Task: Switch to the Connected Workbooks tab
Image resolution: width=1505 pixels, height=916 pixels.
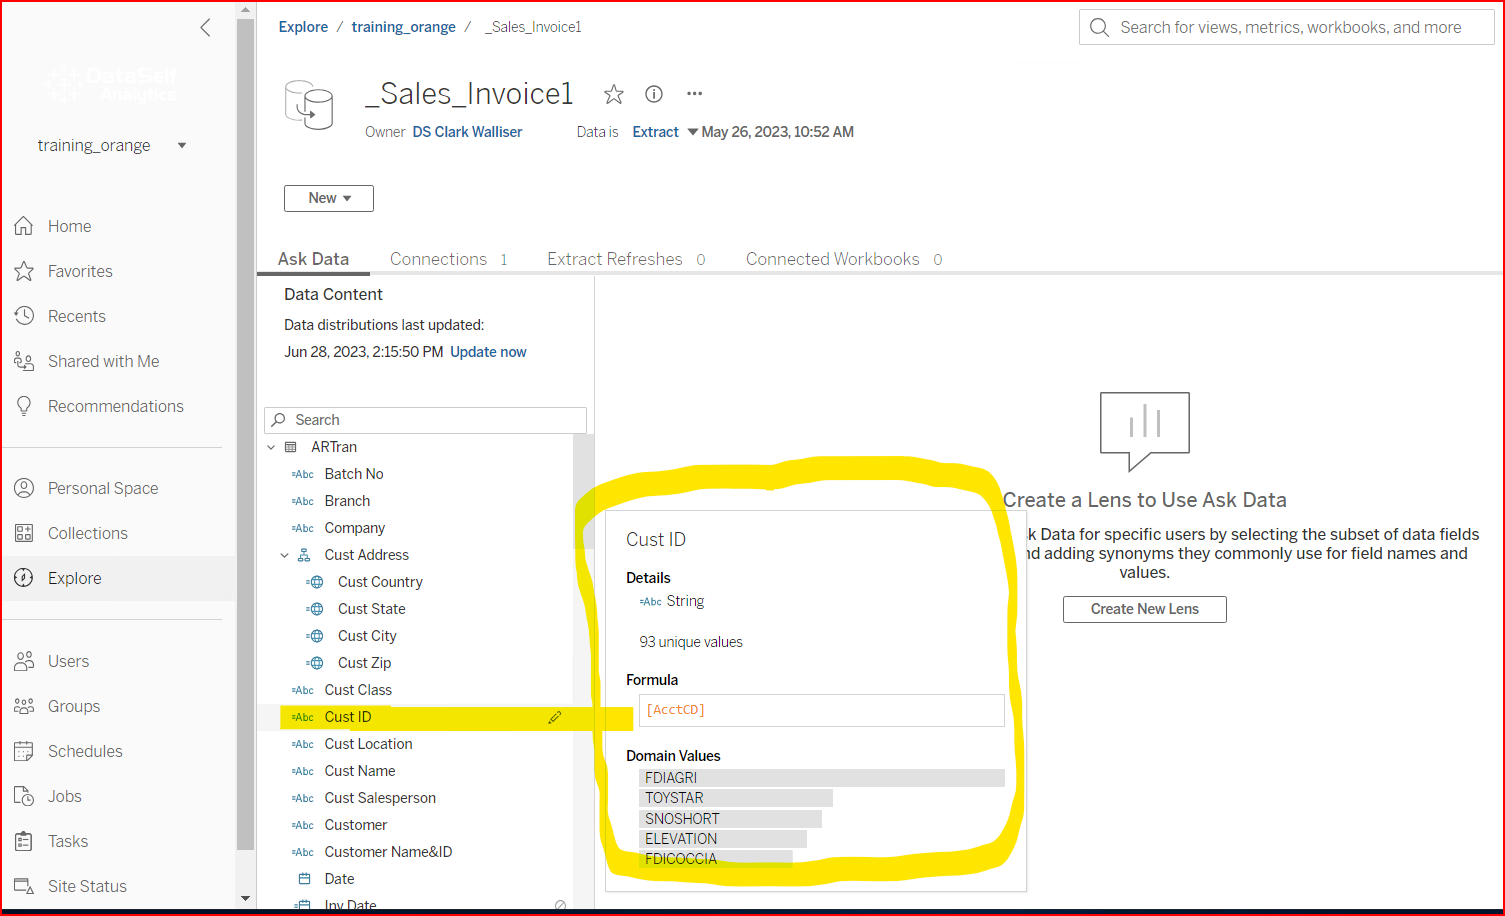Action: (832, 258)
